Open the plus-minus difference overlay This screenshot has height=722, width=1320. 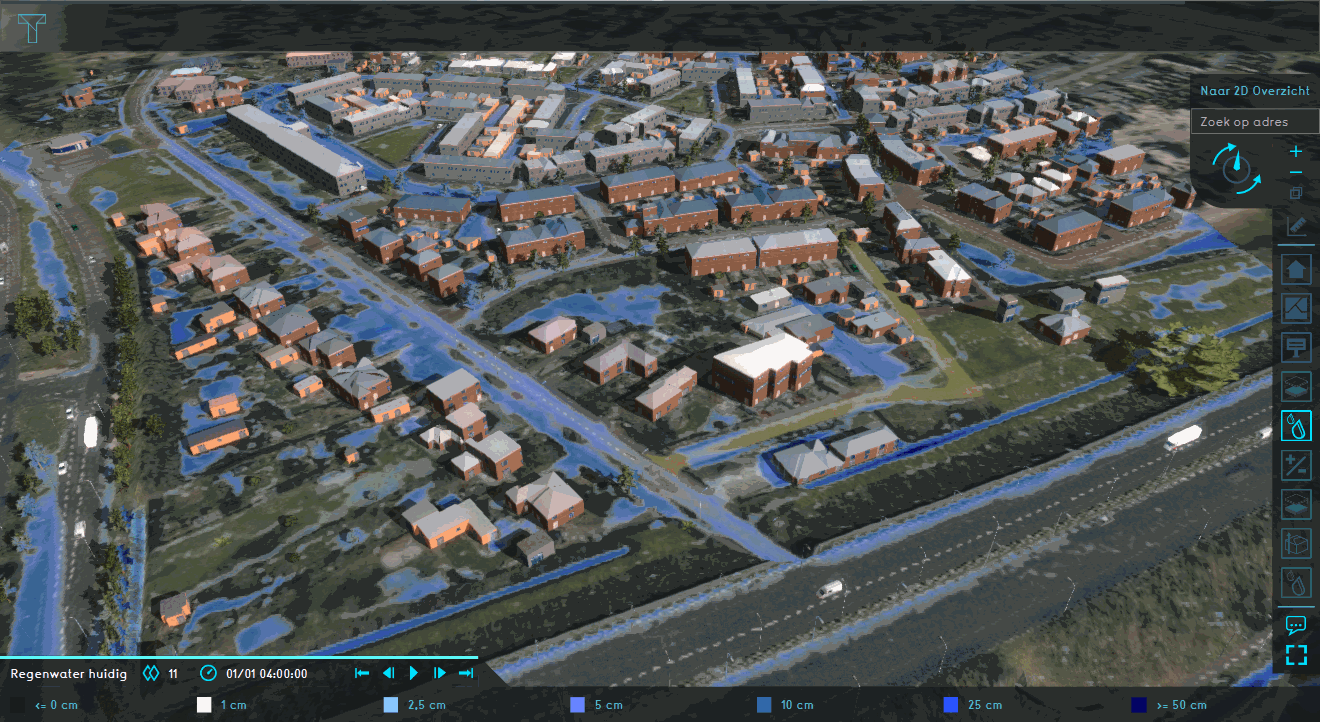[1297, 465]
